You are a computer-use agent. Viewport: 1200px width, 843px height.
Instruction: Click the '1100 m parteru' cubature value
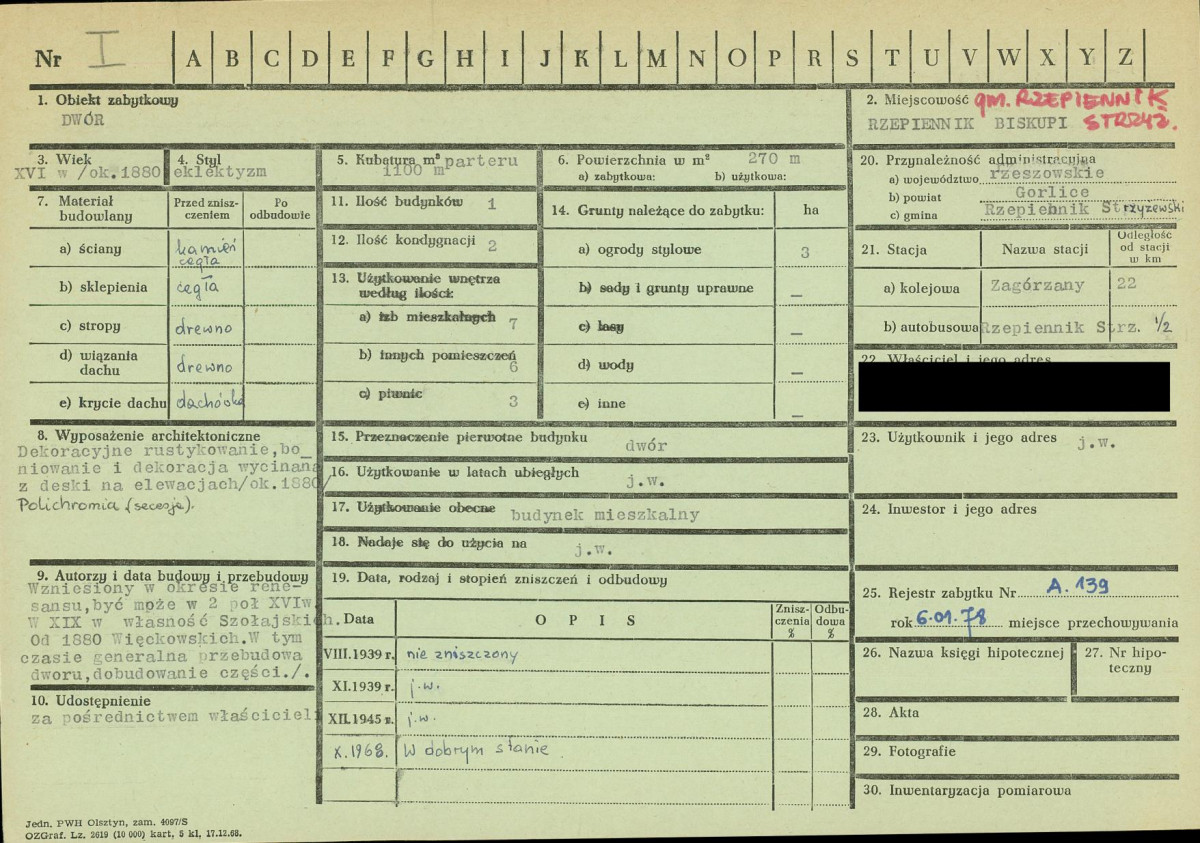[450, 166]
